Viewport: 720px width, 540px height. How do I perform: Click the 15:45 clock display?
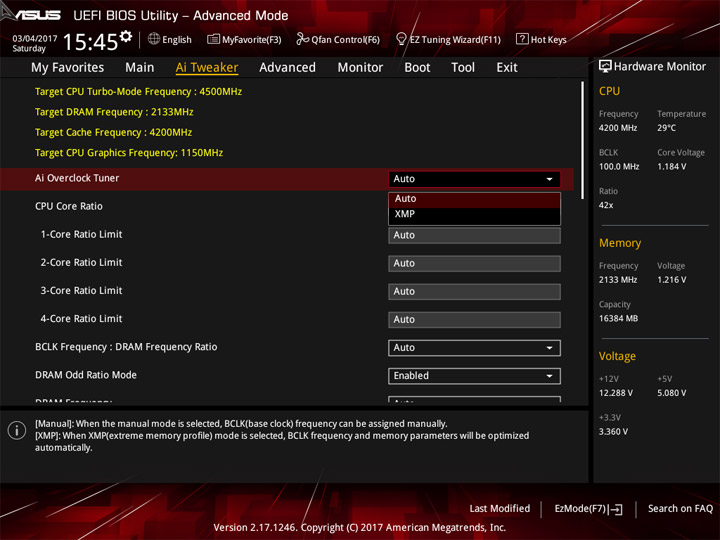tap(90, 42)
